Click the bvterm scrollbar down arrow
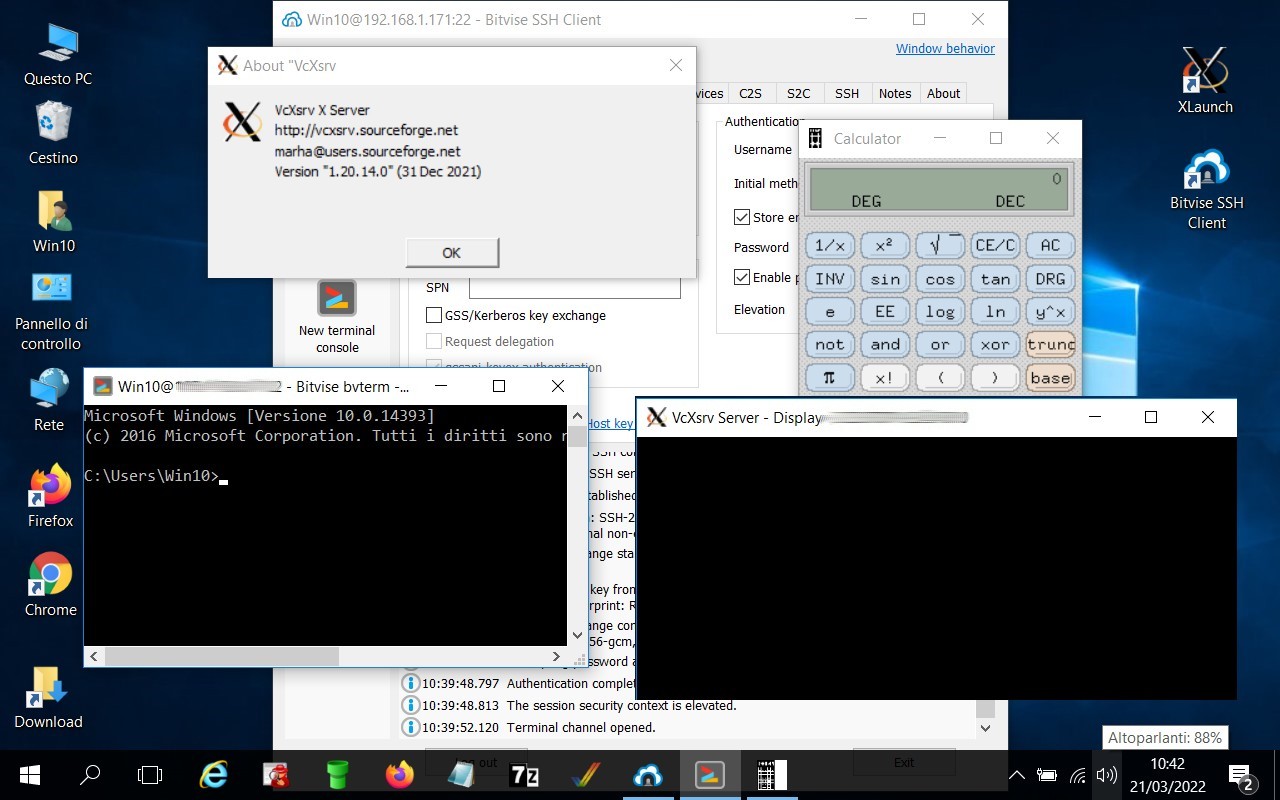This screenshot has height=800, width=1280. pyautogui.click(x=577, y=634)
